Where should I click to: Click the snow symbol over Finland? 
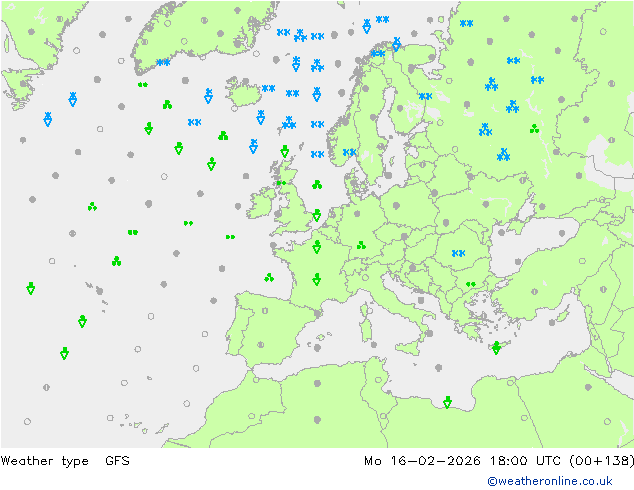tap(425, 96)
